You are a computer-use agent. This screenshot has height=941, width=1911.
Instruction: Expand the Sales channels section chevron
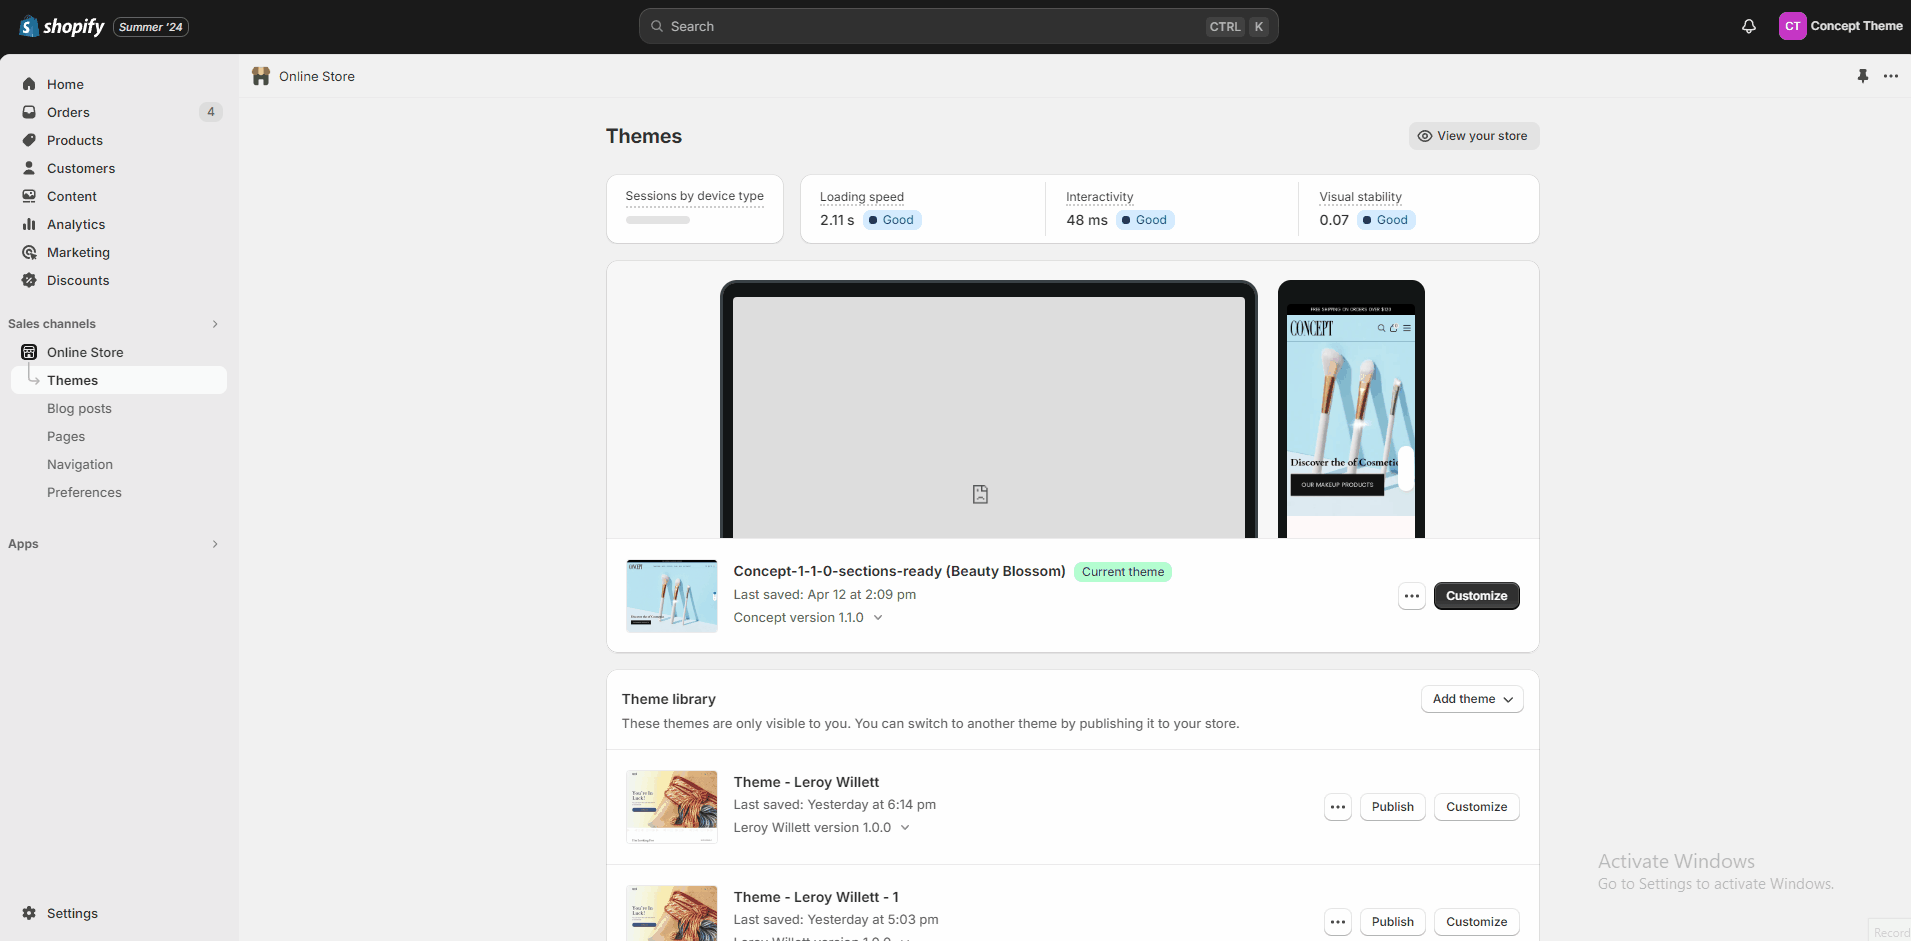[215, 324]
